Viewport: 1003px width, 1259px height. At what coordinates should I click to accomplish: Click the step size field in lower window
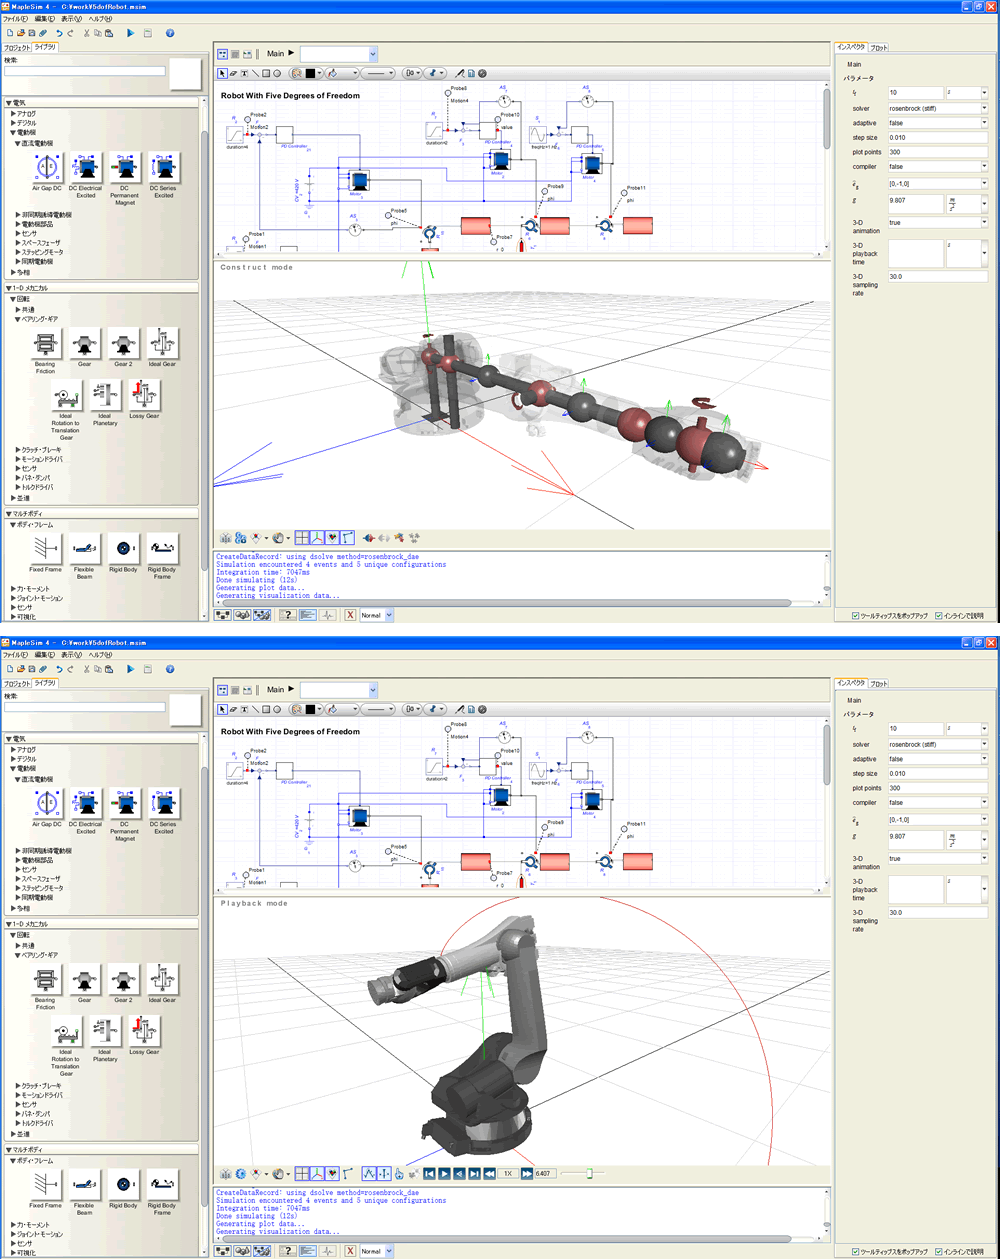(x=938, y=774)
